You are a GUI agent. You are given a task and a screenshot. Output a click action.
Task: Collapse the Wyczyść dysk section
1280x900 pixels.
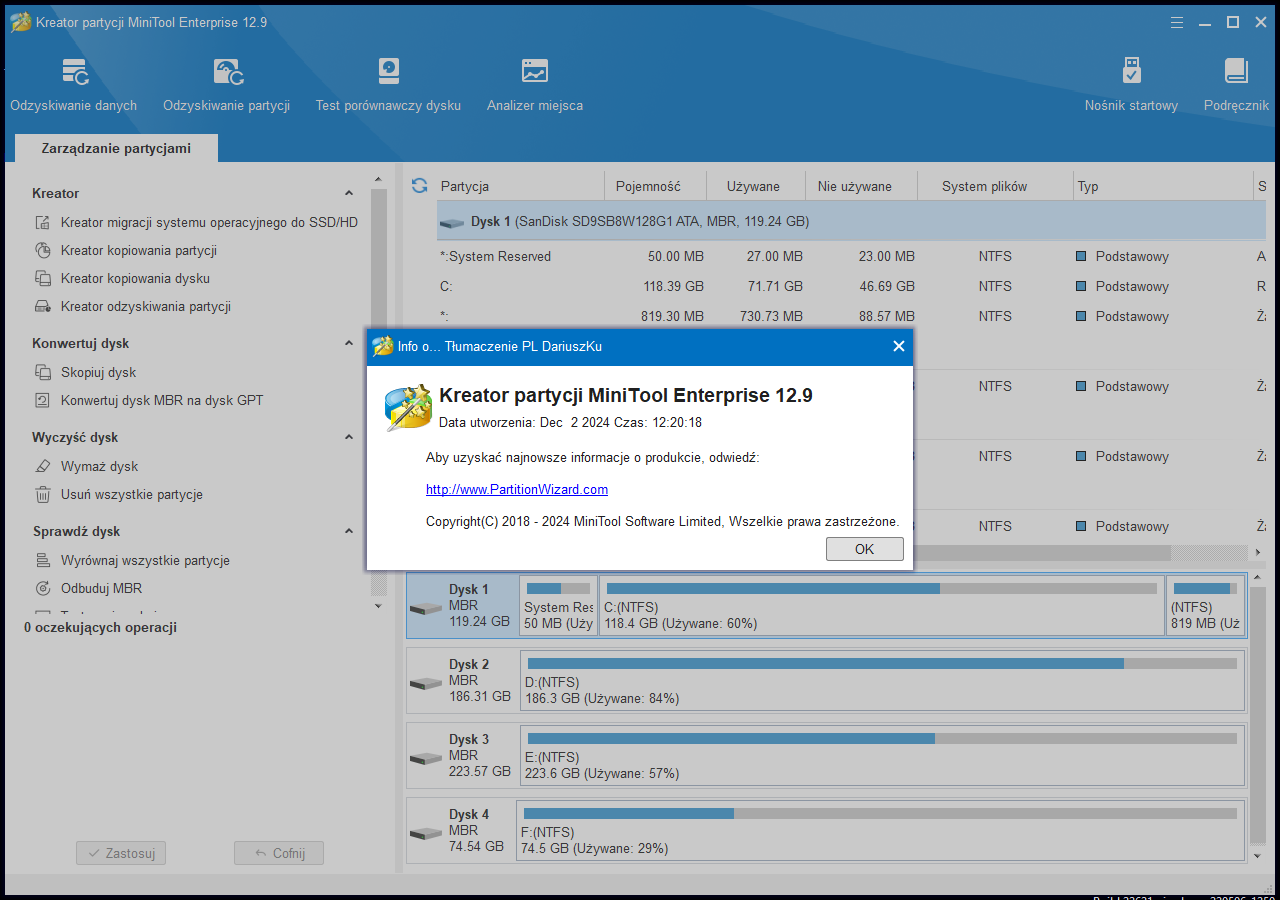349,438
